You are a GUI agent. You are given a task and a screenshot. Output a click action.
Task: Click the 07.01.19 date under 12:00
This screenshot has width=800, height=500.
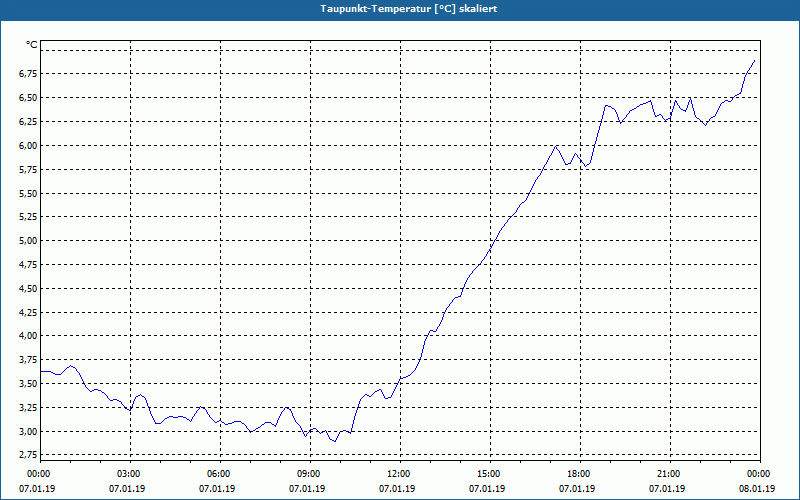(x=397, y=489)
